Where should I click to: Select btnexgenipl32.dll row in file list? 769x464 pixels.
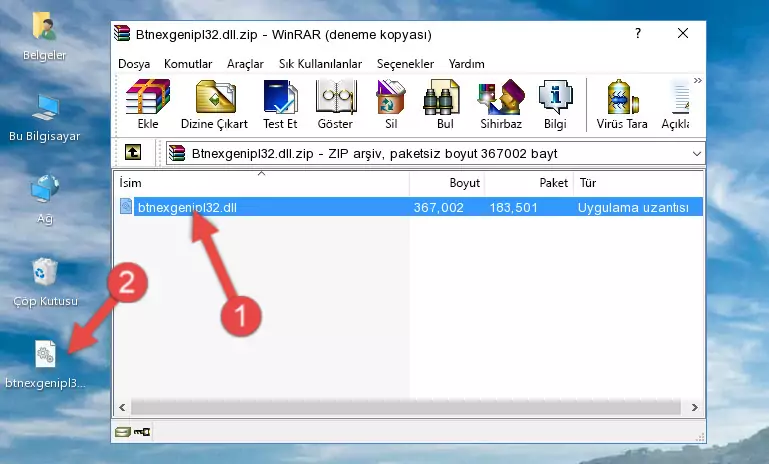click(x=410, y=207)
